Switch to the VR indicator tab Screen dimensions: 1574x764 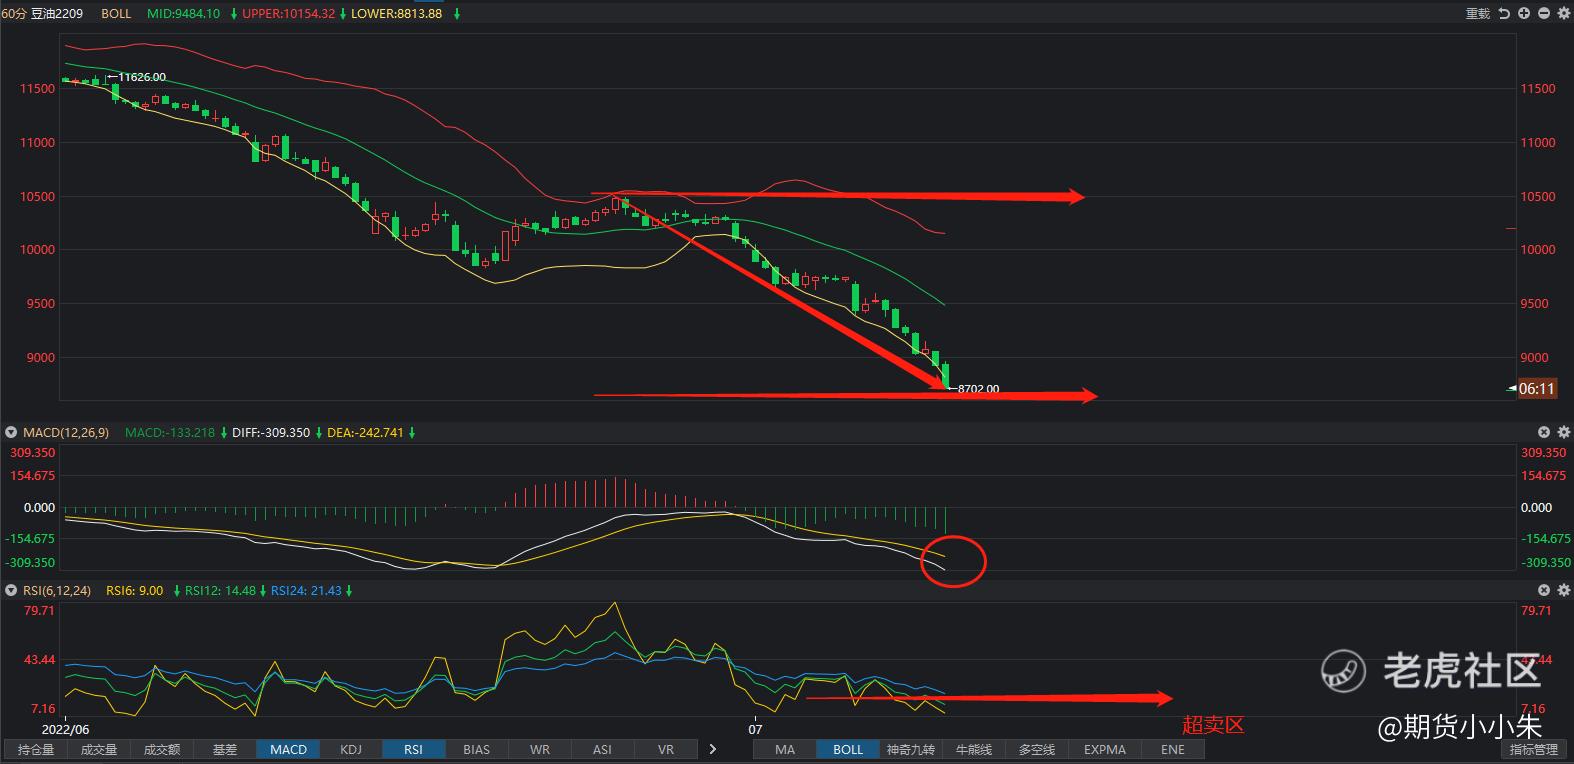point(666,749)
